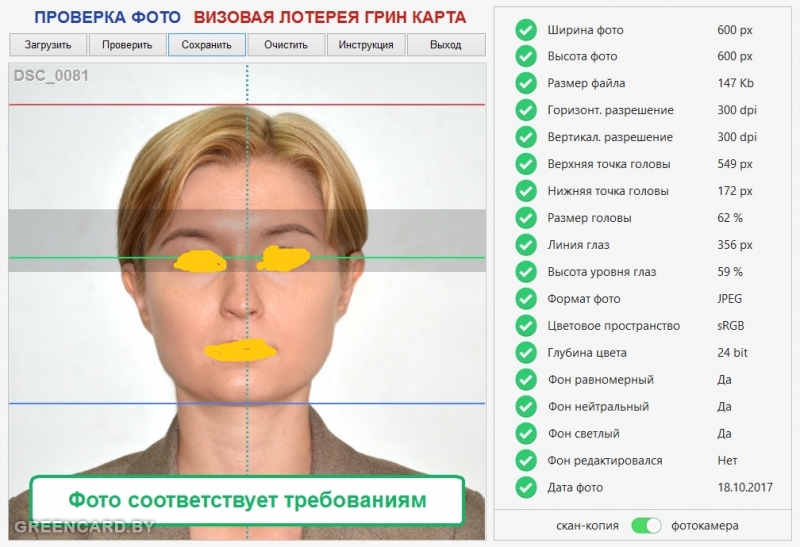Screen dimensions: 800x547
Task: Click the фотокамера label
Action: [705, 526]
